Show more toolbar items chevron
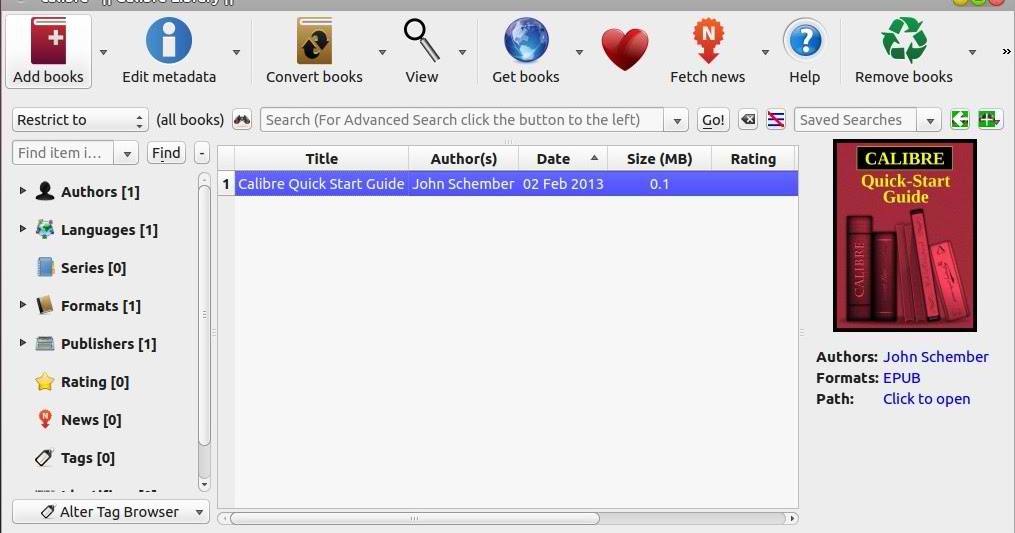 (x=1007, y=51)
